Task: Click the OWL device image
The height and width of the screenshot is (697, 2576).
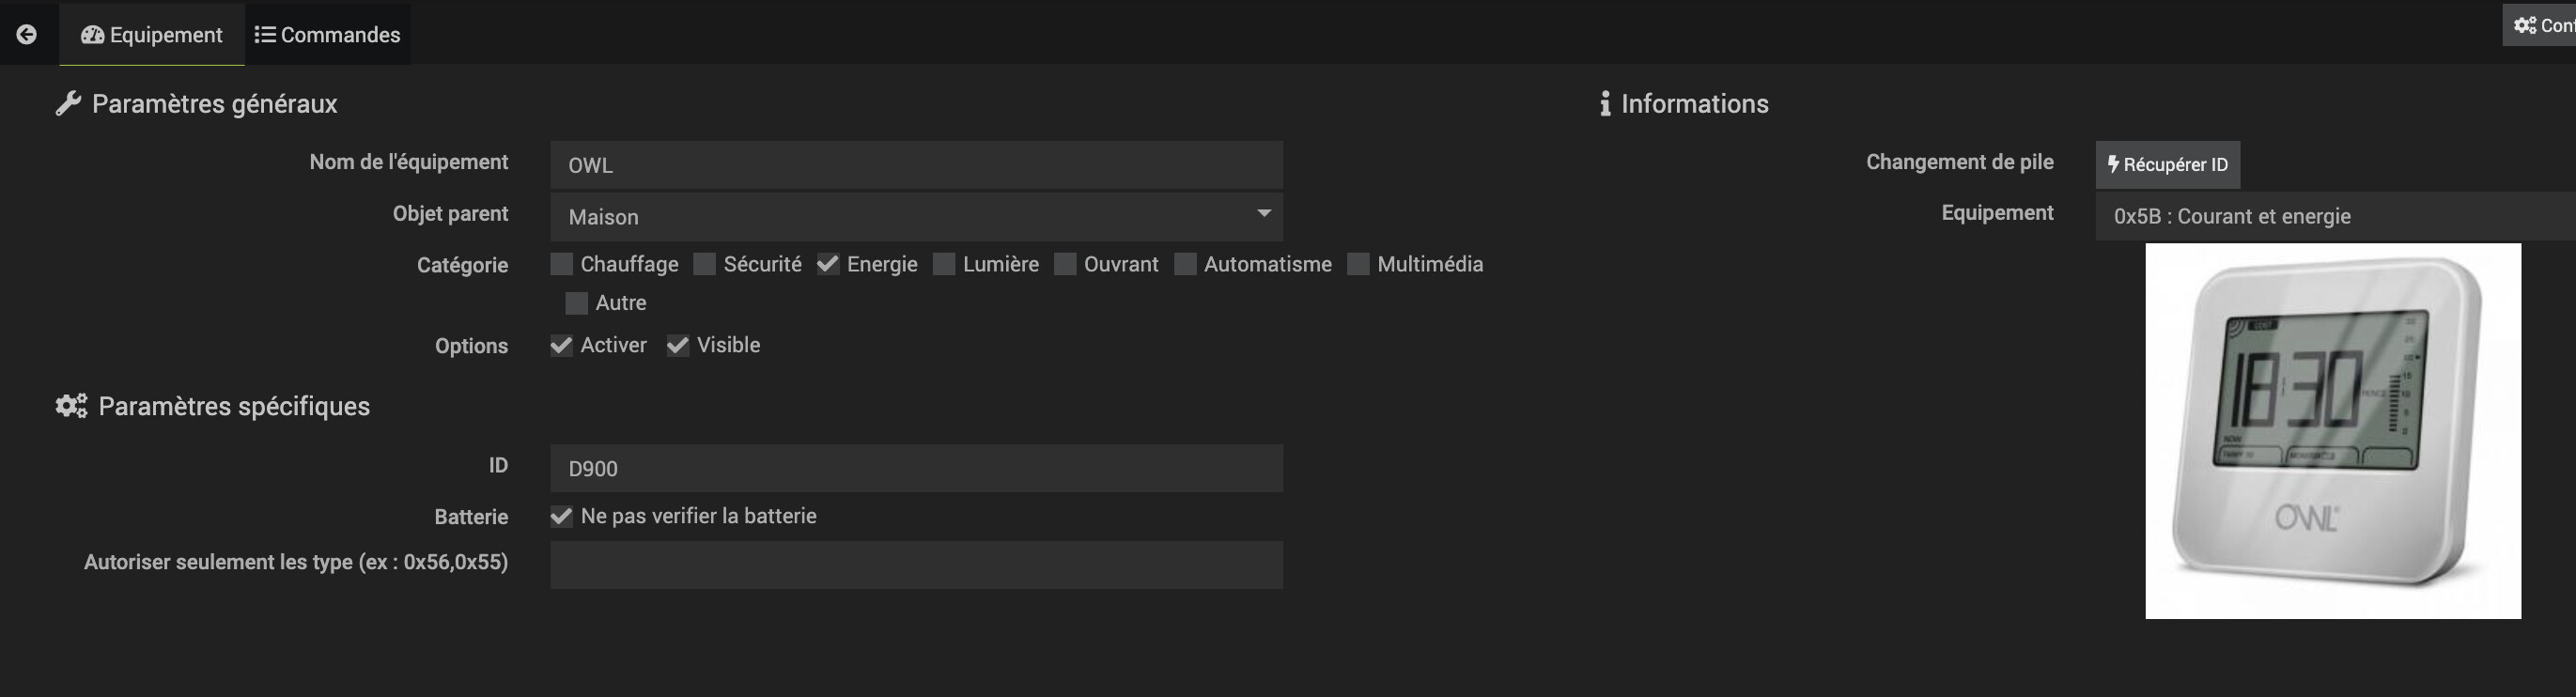Action: click(2333, 431)
